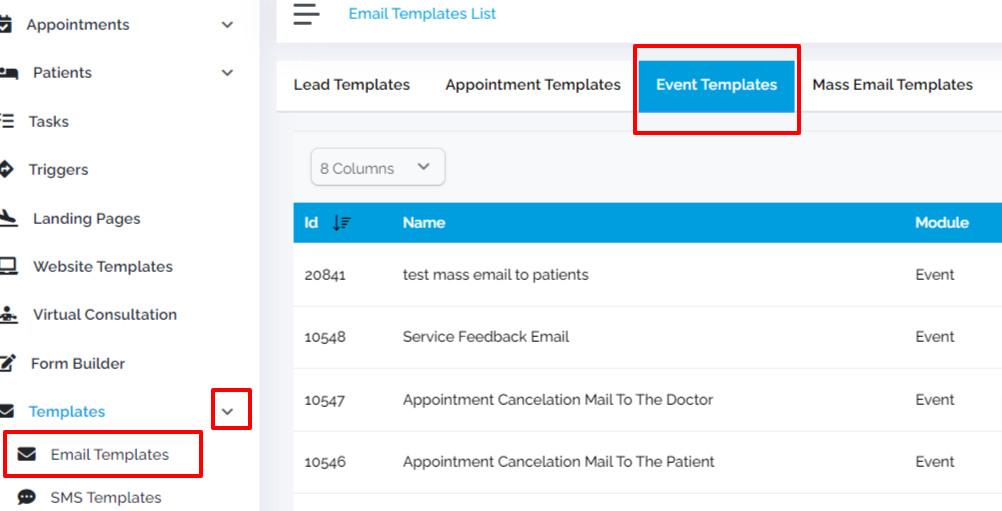This screenshot has width=1002, height=511.
Task: Switch to the Lead Templates tab
Action: [351, 85]
